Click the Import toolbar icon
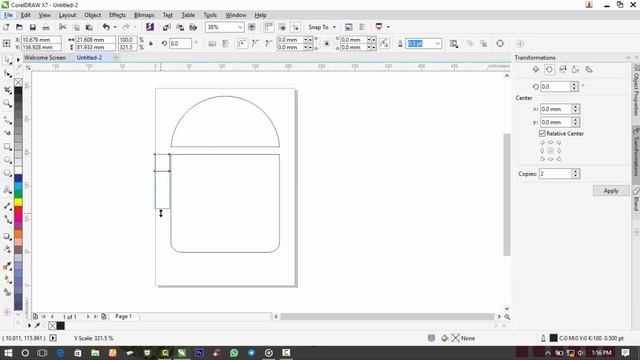Screen dimensions: 640x360 pos(167,27)
